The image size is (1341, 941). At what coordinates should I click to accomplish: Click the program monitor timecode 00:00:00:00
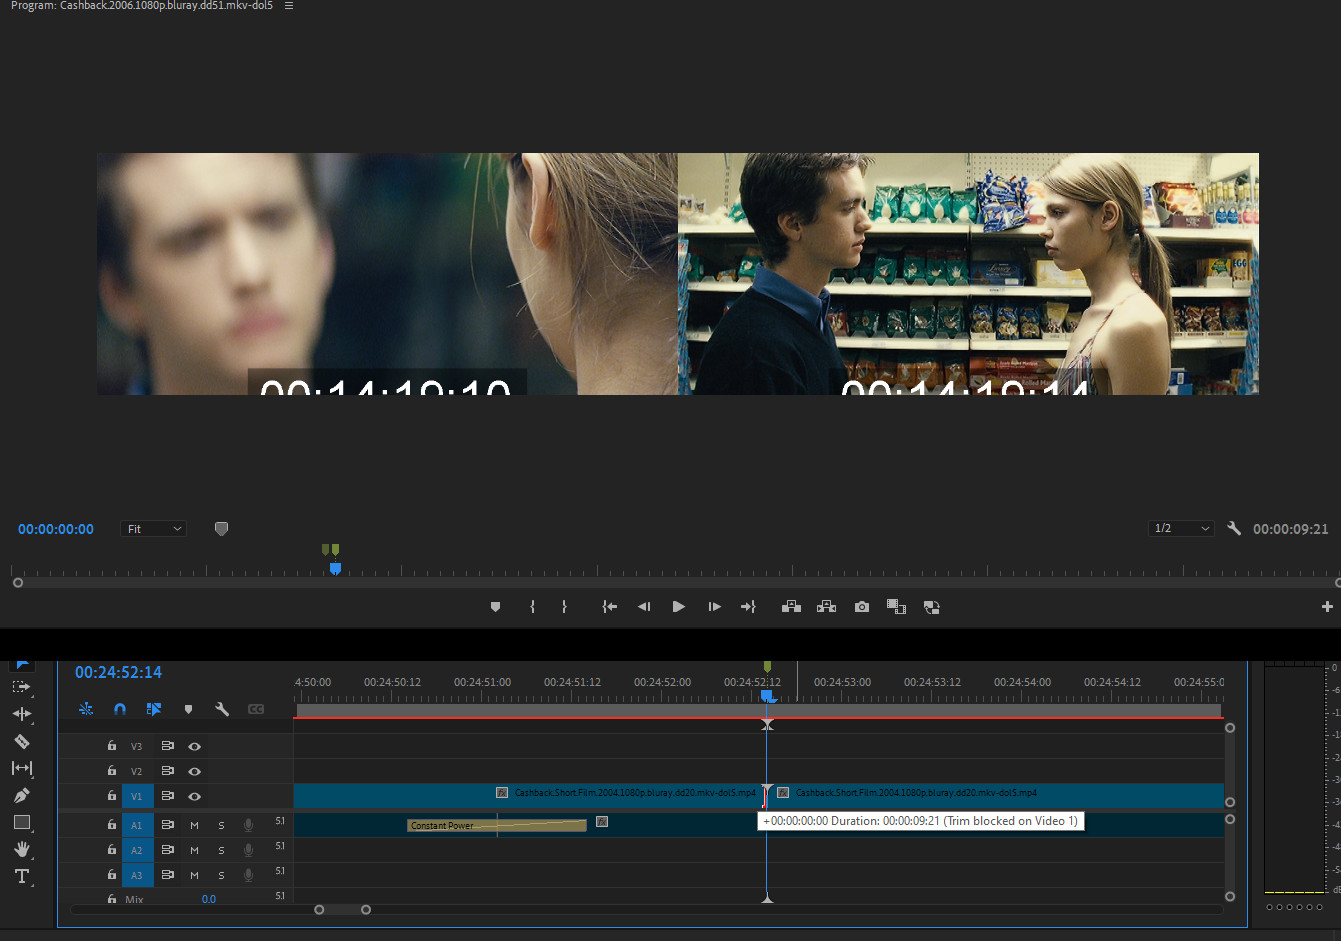[56, 529]
